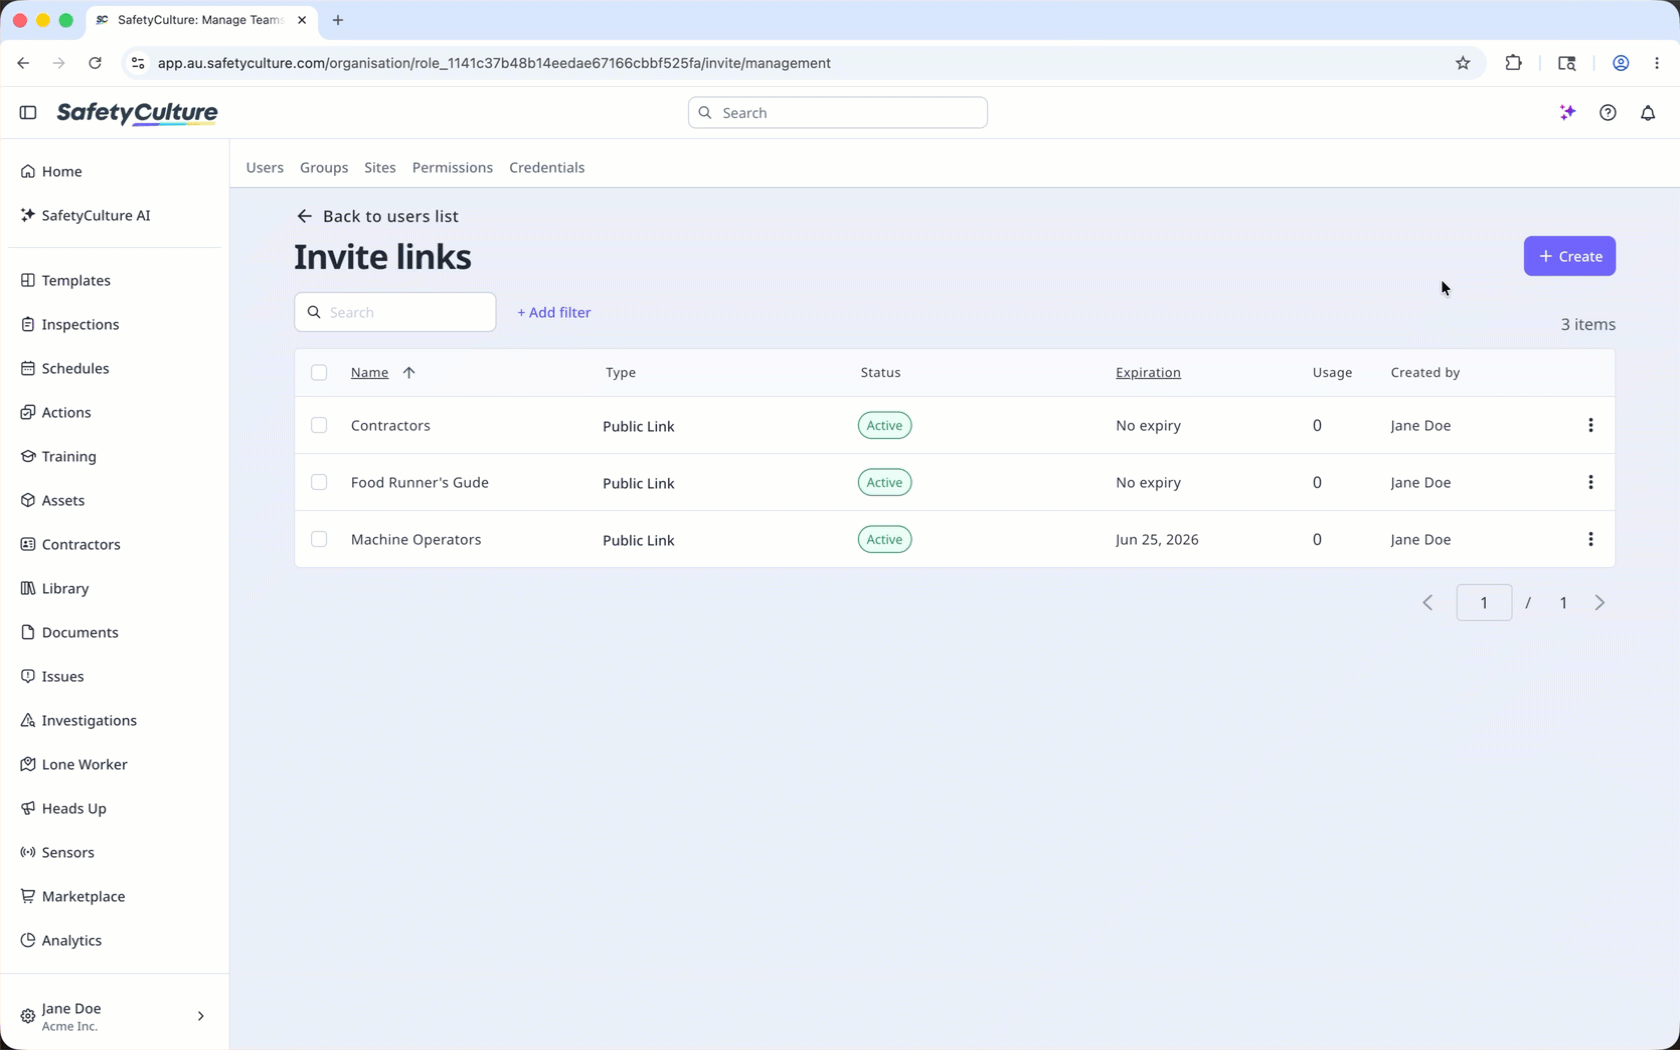Open Food Runner's Gude invite link name

tap(420, 483)
